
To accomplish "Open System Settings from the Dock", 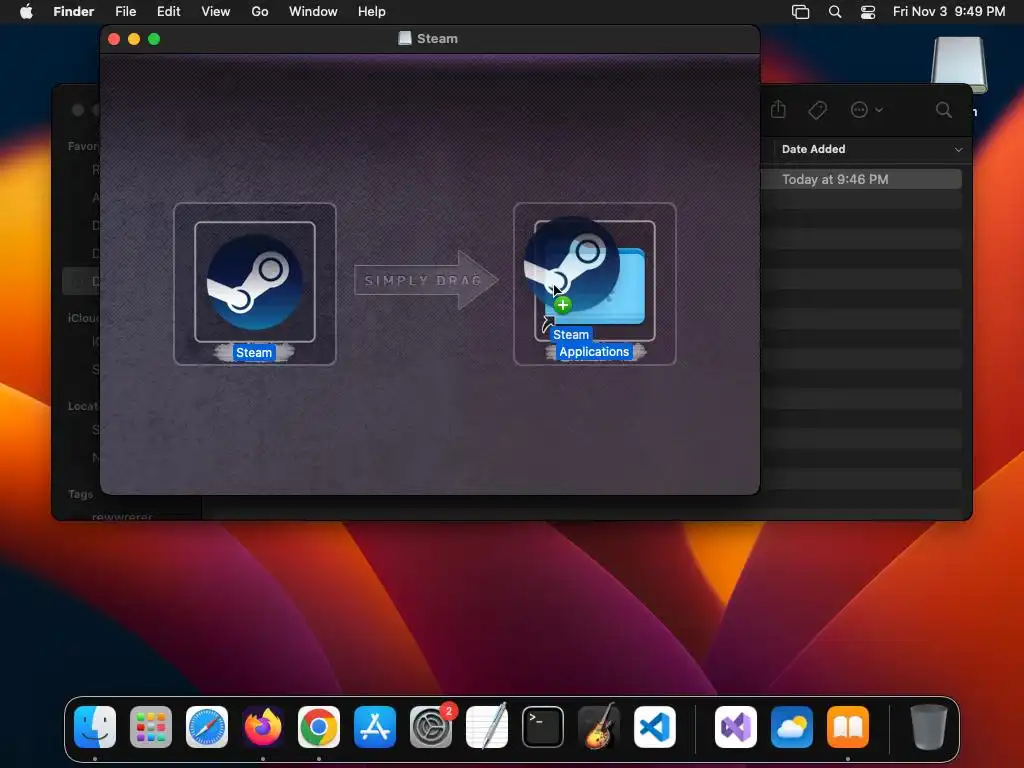I will (x=431, y=727).
